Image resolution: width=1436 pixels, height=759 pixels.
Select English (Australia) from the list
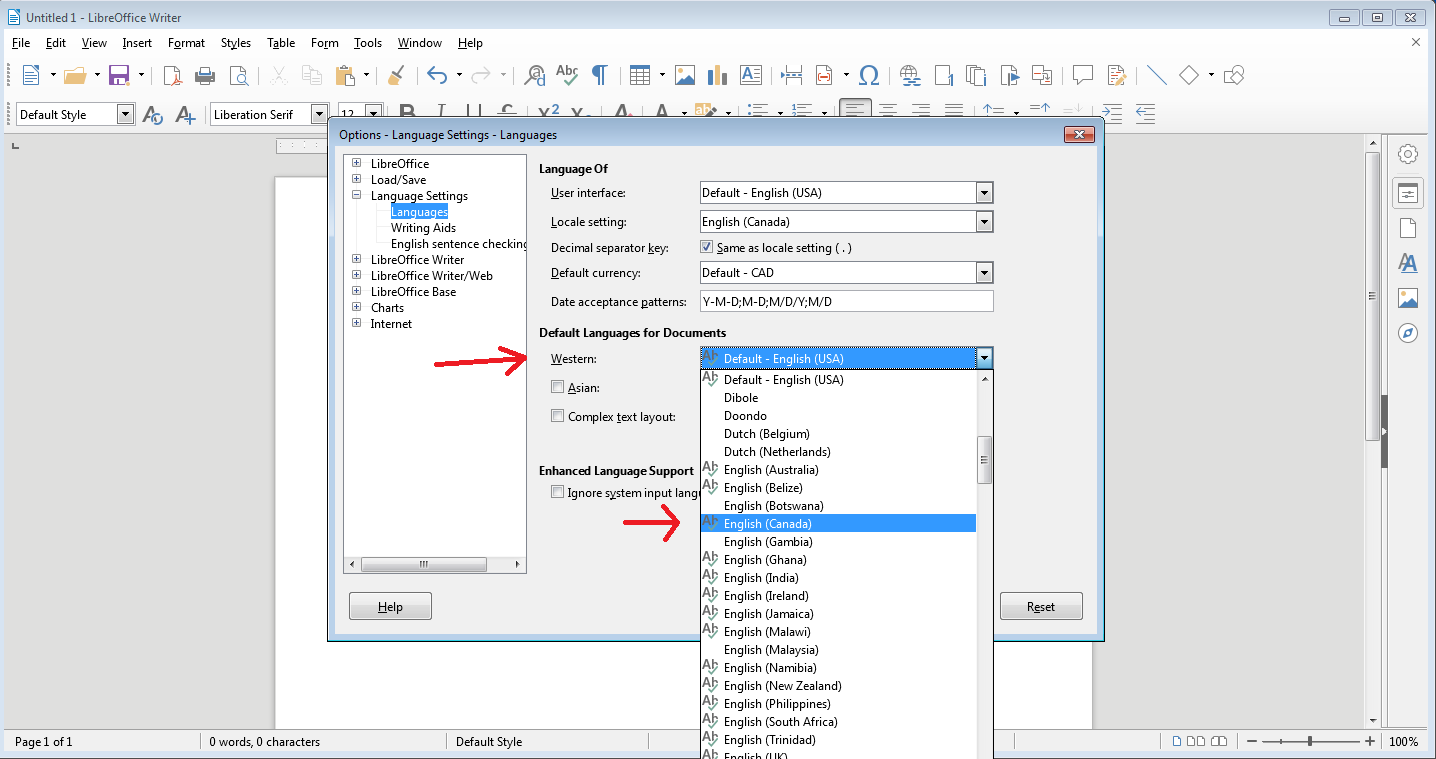pos(838,469)
